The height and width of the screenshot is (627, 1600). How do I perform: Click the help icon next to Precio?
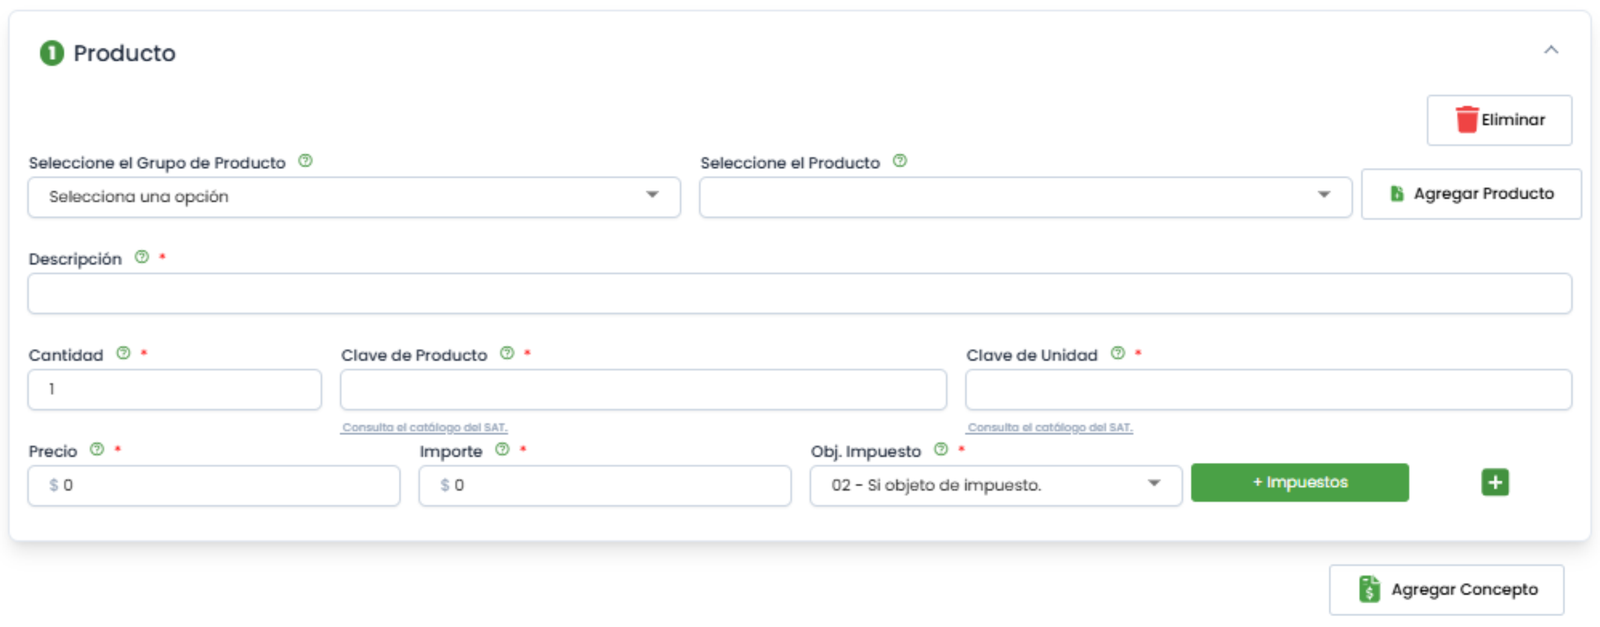tap(97, 449)
